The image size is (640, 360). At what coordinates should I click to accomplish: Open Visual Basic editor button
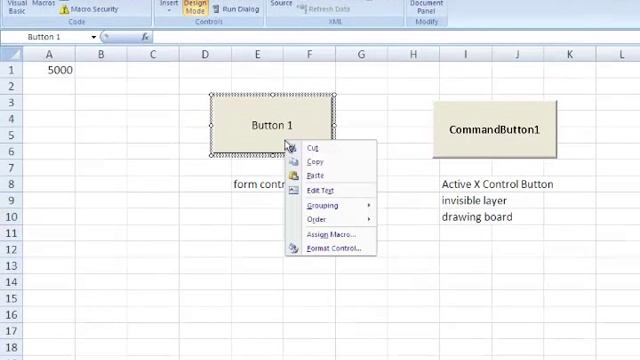[x=17, y=7]
